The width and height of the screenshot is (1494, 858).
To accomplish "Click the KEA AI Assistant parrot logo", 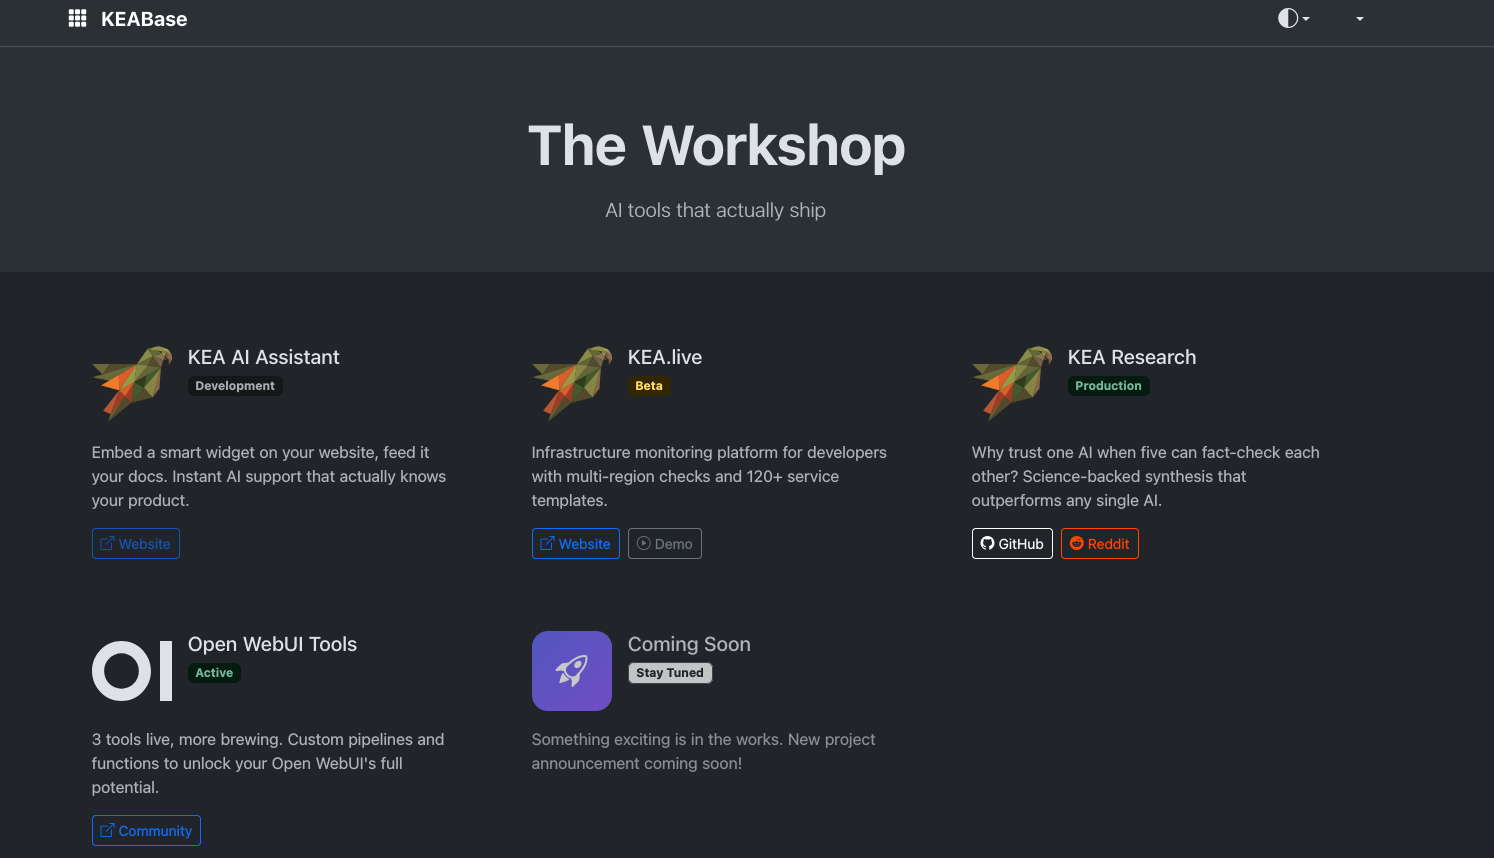I will [x=132, y=384].
